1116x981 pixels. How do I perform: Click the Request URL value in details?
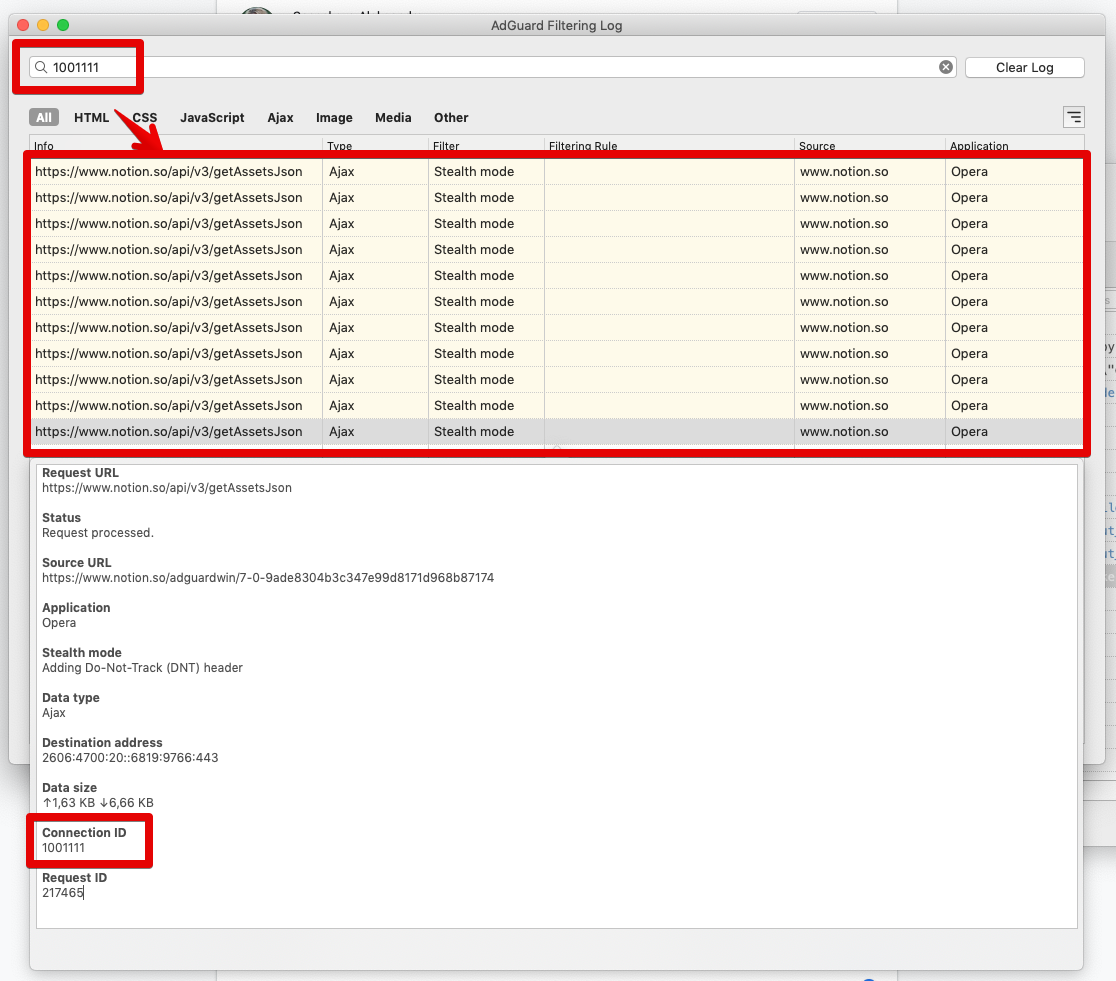click(167, 488)
